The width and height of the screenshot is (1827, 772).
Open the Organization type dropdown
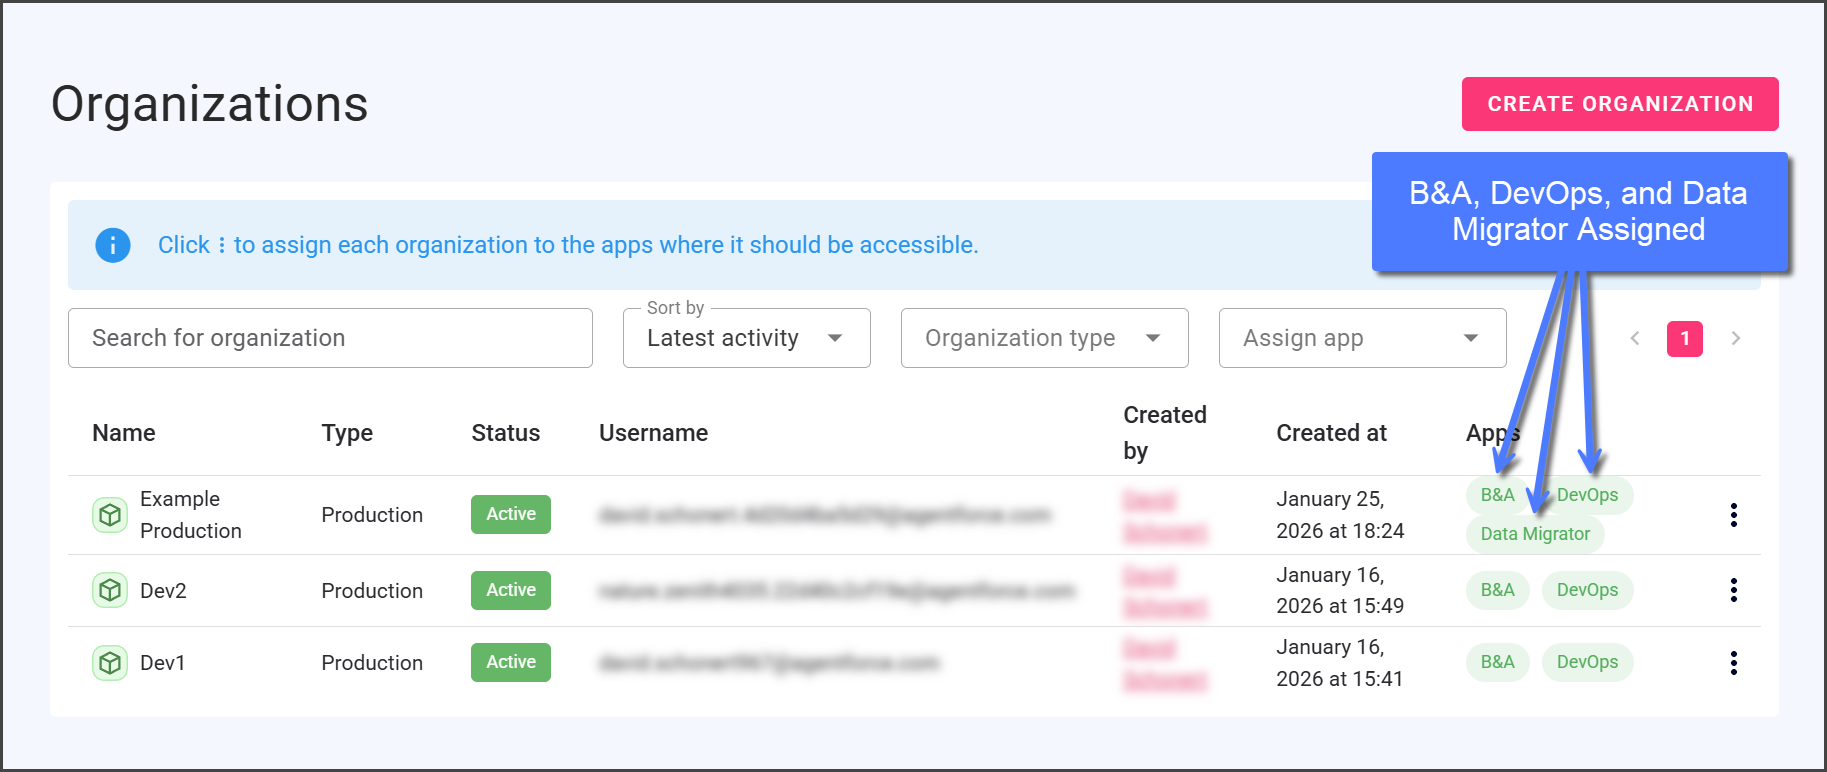(x=1044, y=339)
